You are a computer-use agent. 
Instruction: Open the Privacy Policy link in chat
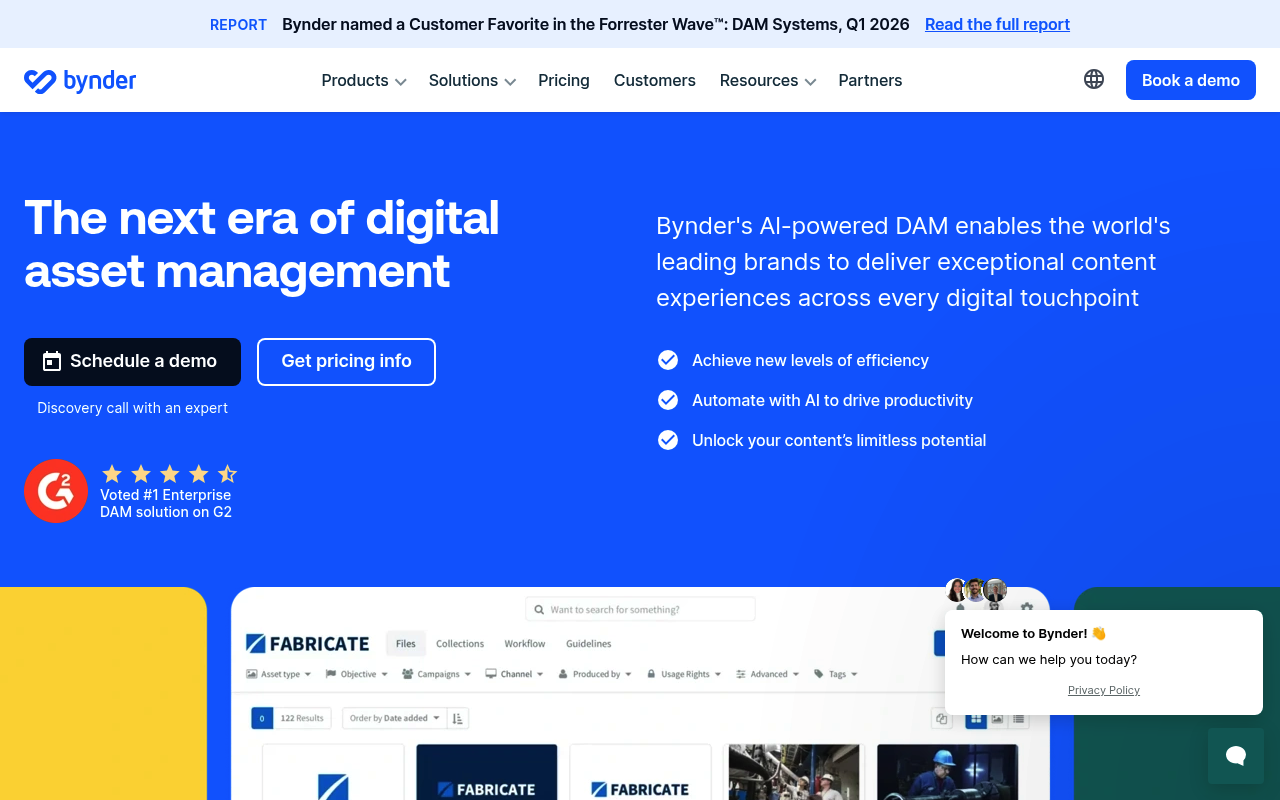pos(1104,690)
